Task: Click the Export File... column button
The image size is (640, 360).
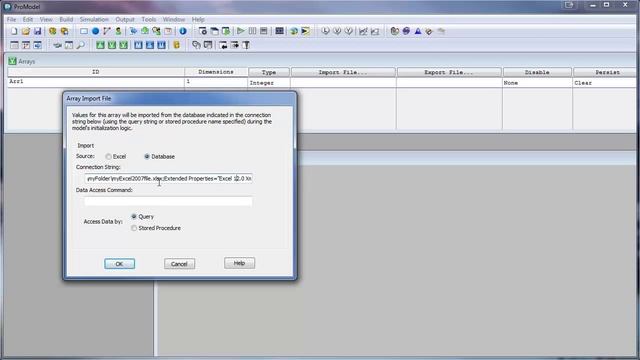Action: [x=449, y=72]
